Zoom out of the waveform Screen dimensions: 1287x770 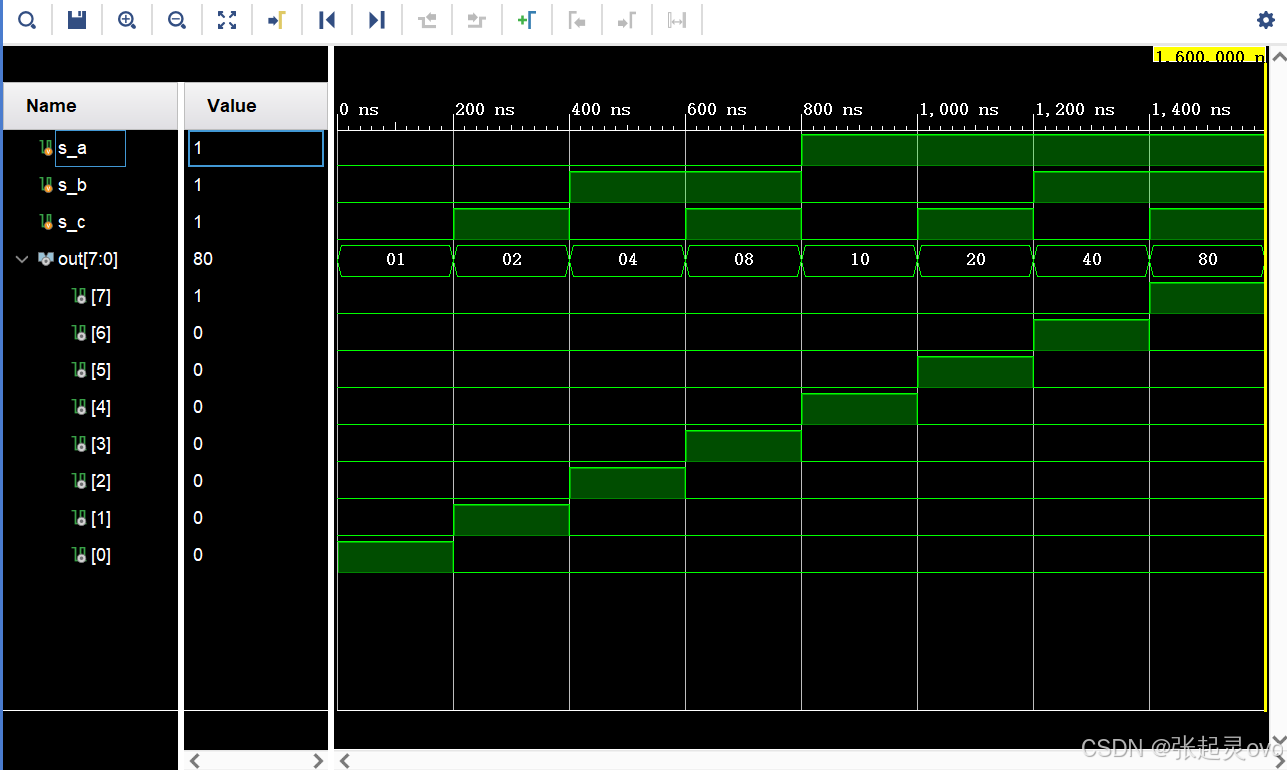[x=177, y=20]
